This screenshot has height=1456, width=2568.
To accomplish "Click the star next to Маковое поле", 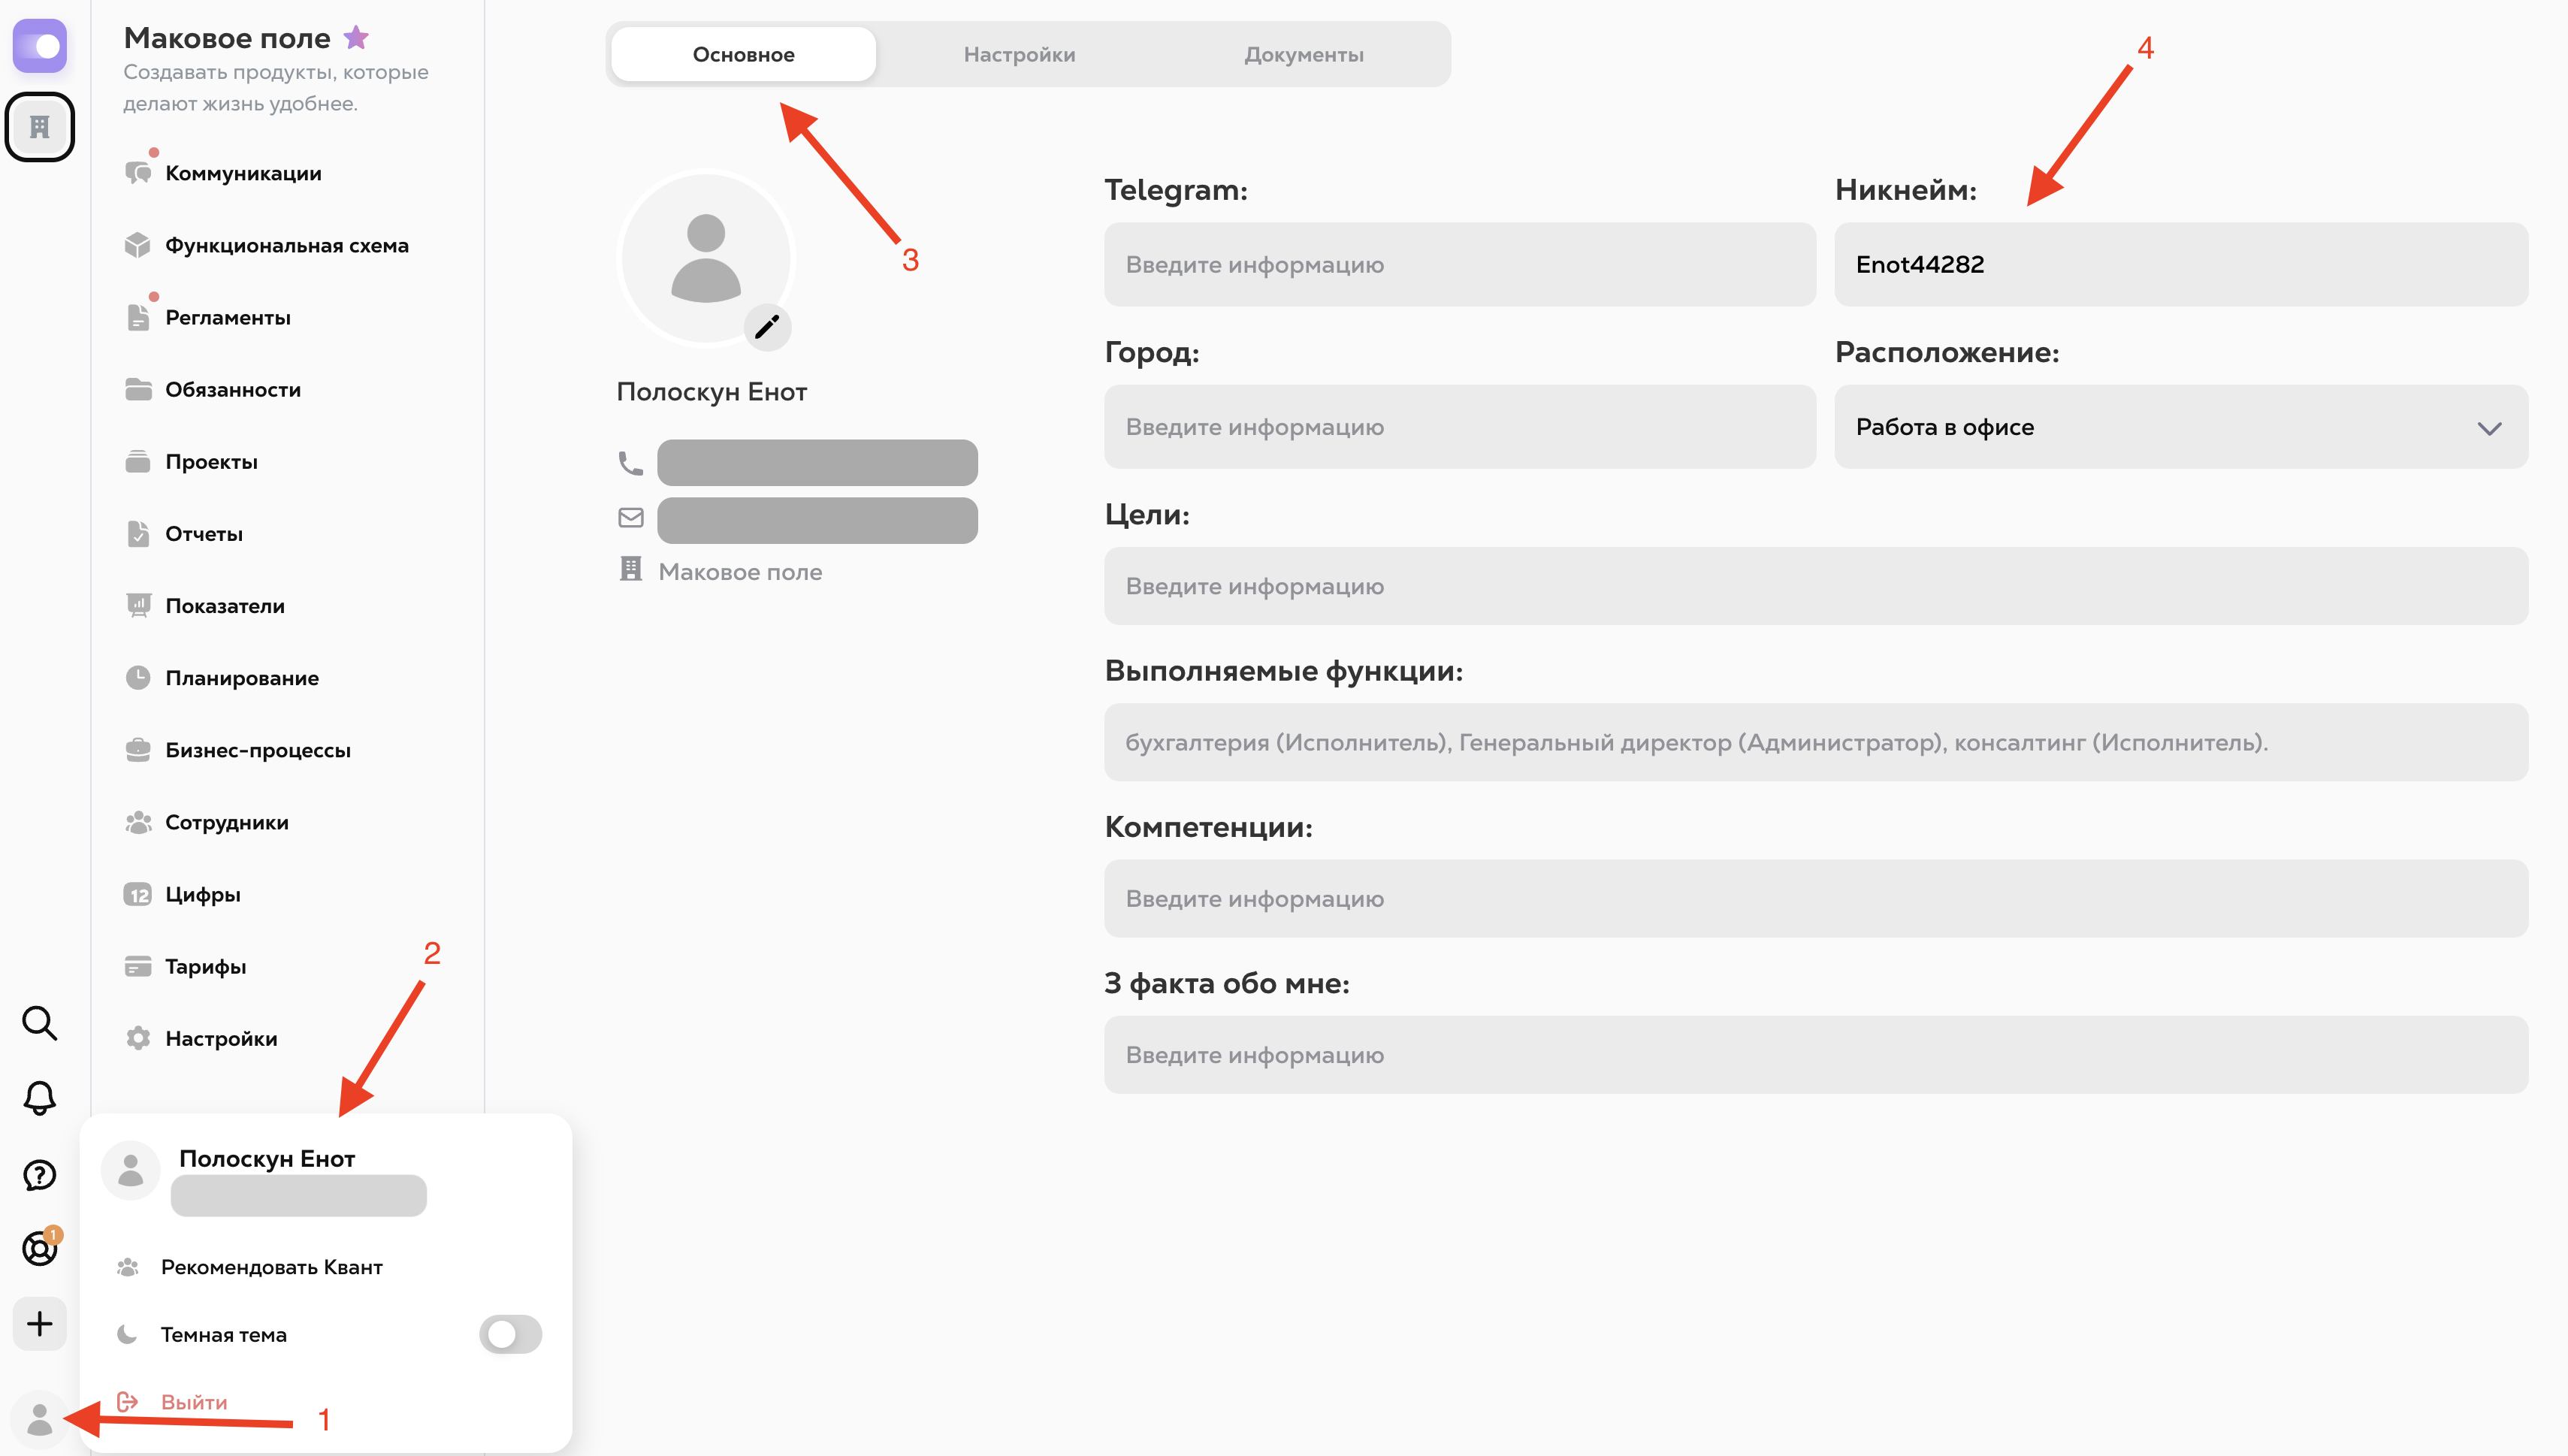I will [356, 38].
